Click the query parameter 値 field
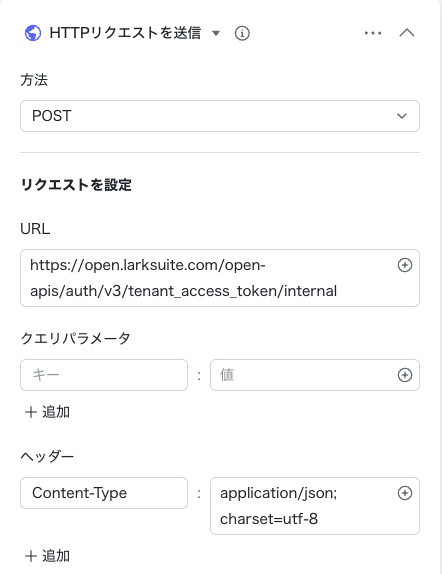The height and width of the screenshot is (574, 442). (x=315, y=375)
